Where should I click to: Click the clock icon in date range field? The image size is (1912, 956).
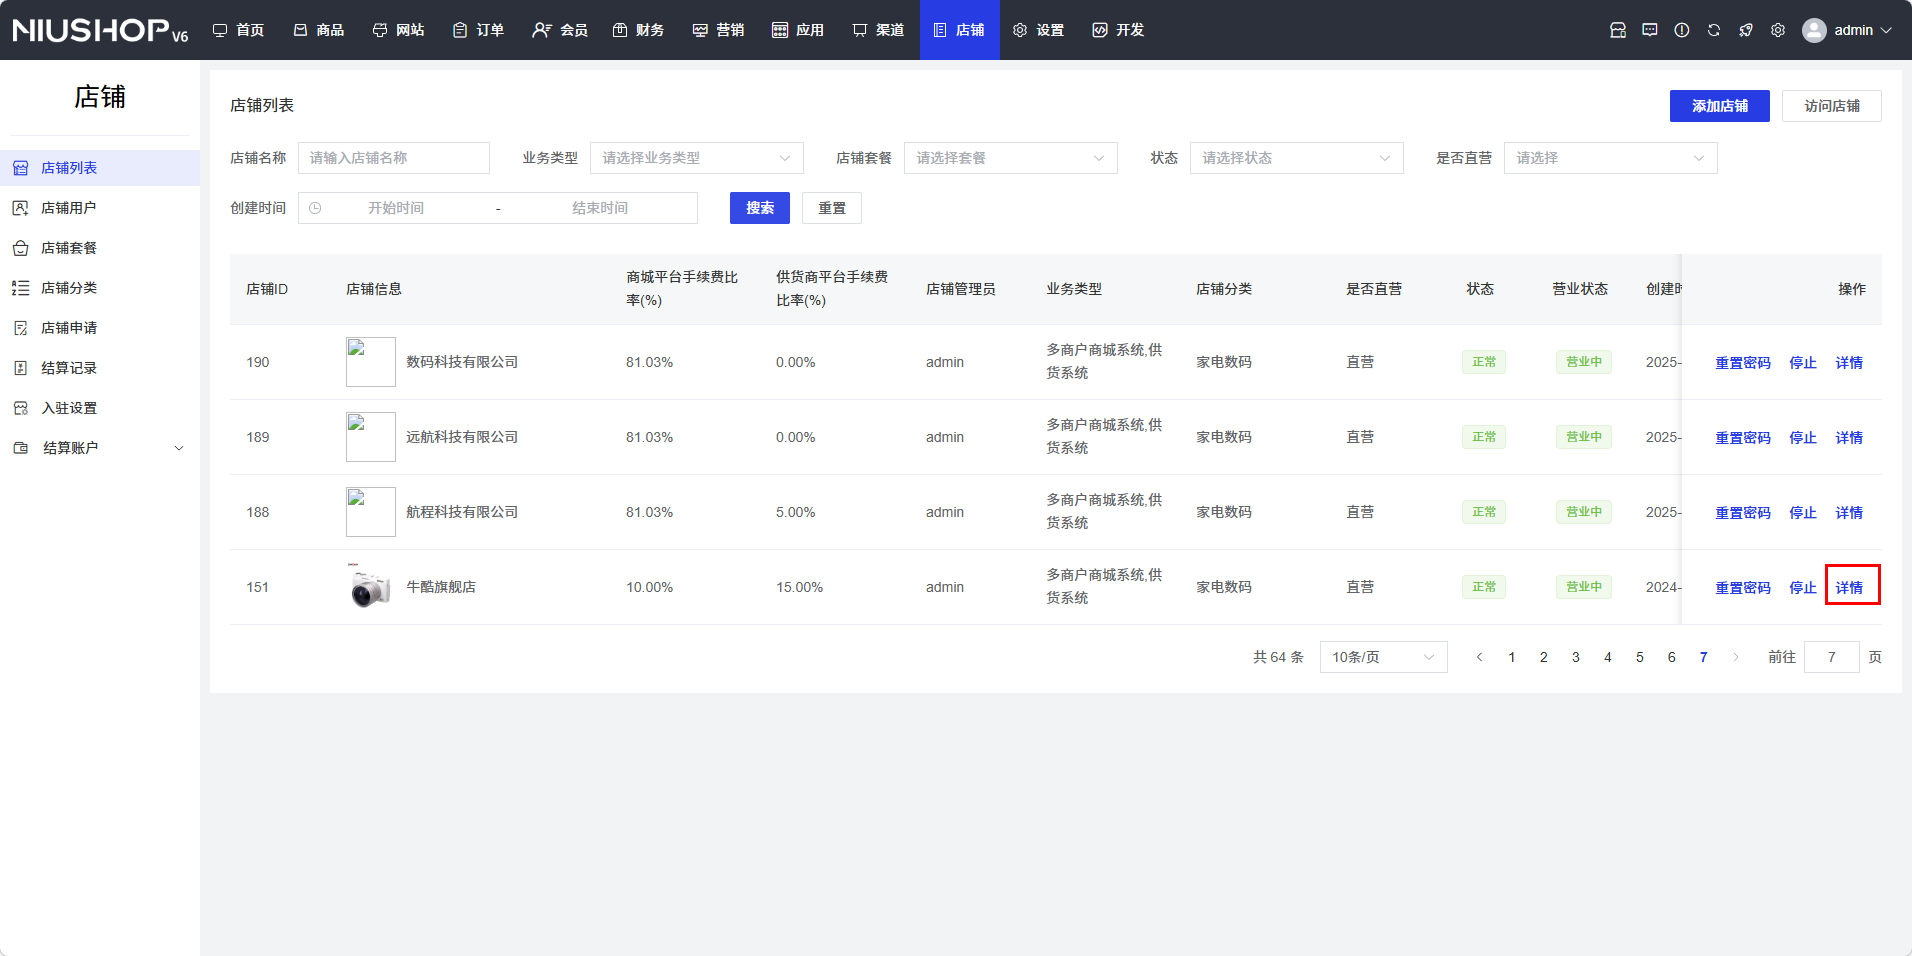(315, 208)
